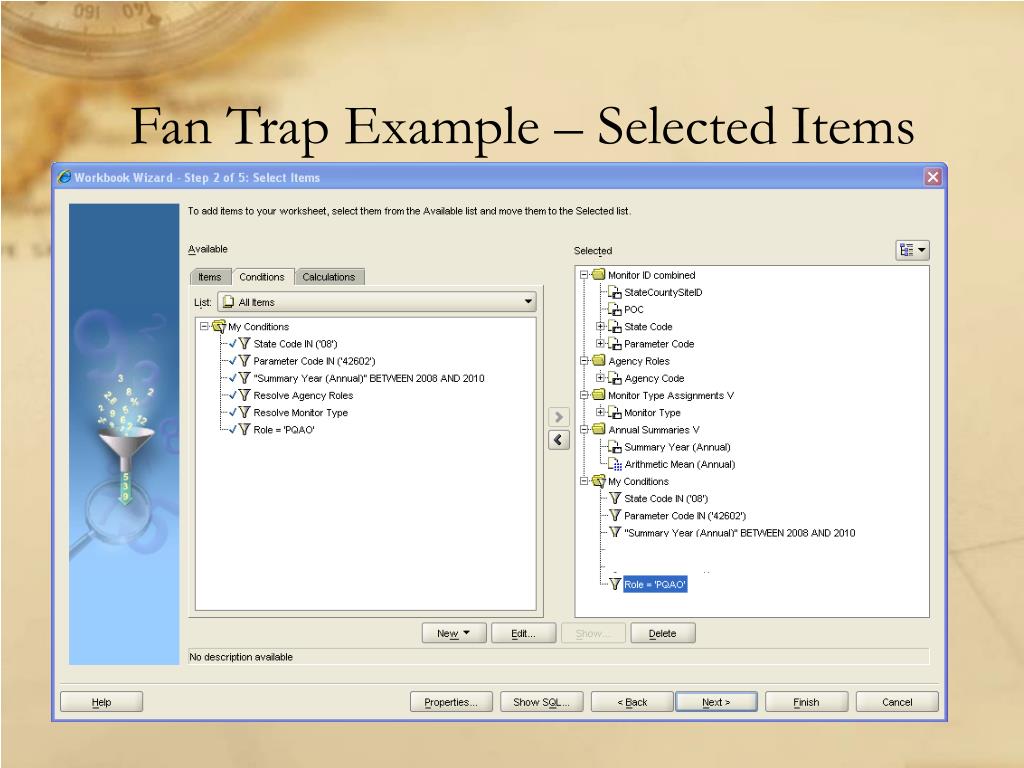
Task: Collapse Monitor Type Assignments V folder
Action: coord(584,395)
